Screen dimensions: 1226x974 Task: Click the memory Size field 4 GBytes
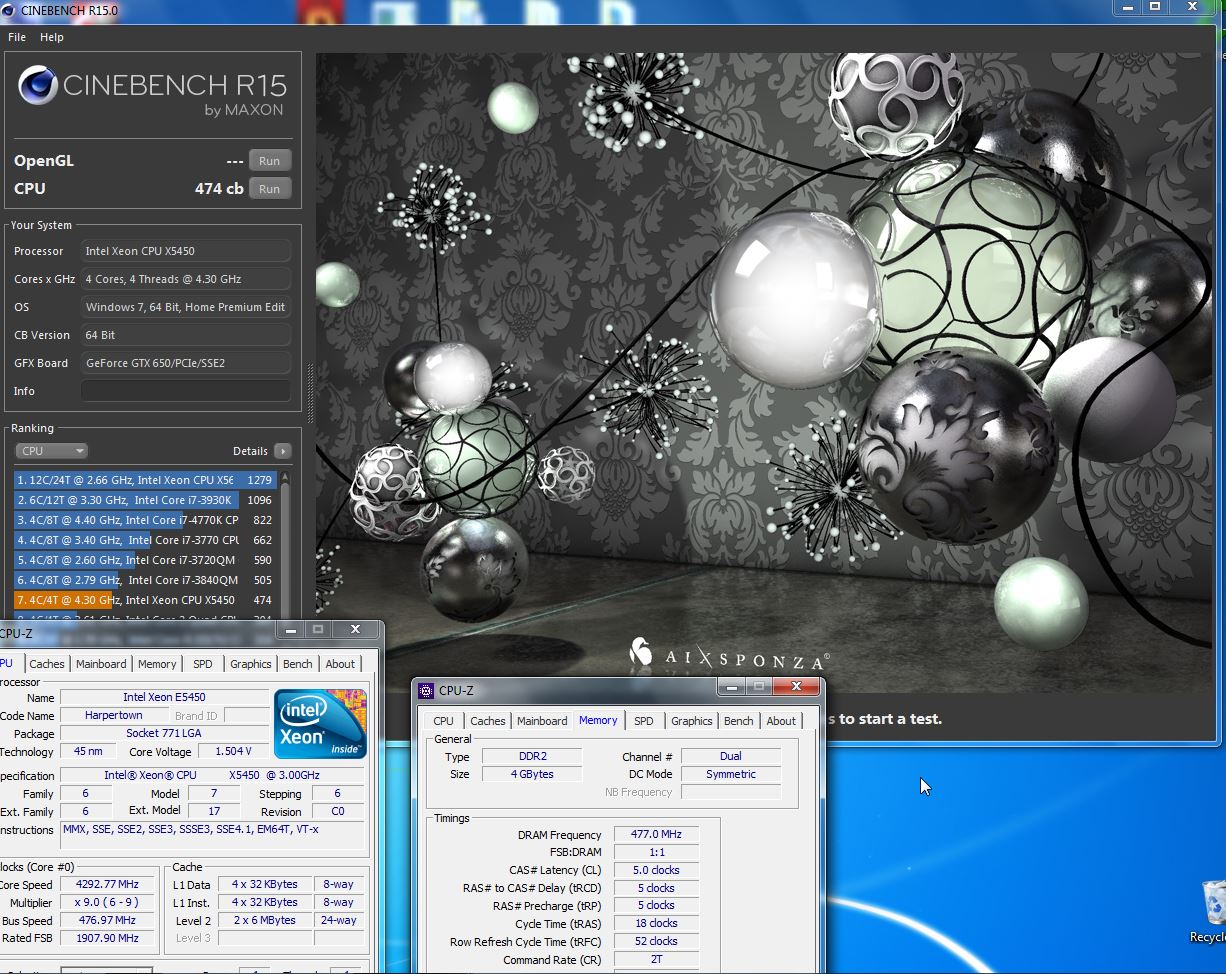tap(532, 774)
